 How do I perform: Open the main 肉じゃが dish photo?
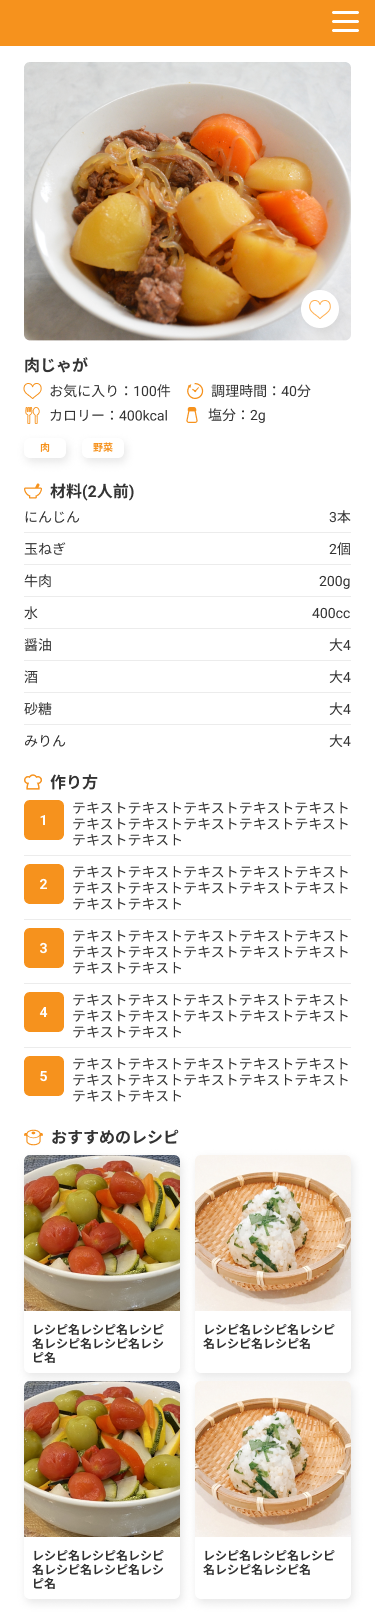(187, 201)
